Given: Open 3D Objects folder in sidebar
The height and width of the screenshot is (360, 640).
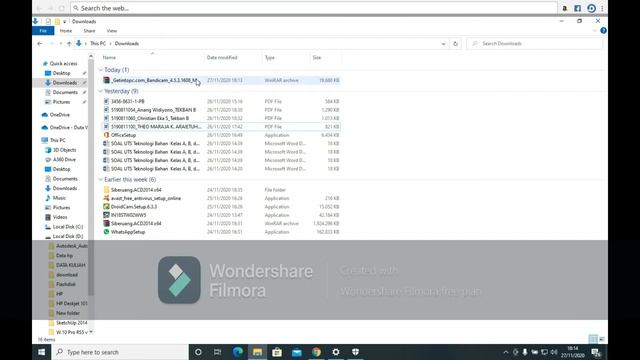Looking at the screenshot, I should 64,150.
